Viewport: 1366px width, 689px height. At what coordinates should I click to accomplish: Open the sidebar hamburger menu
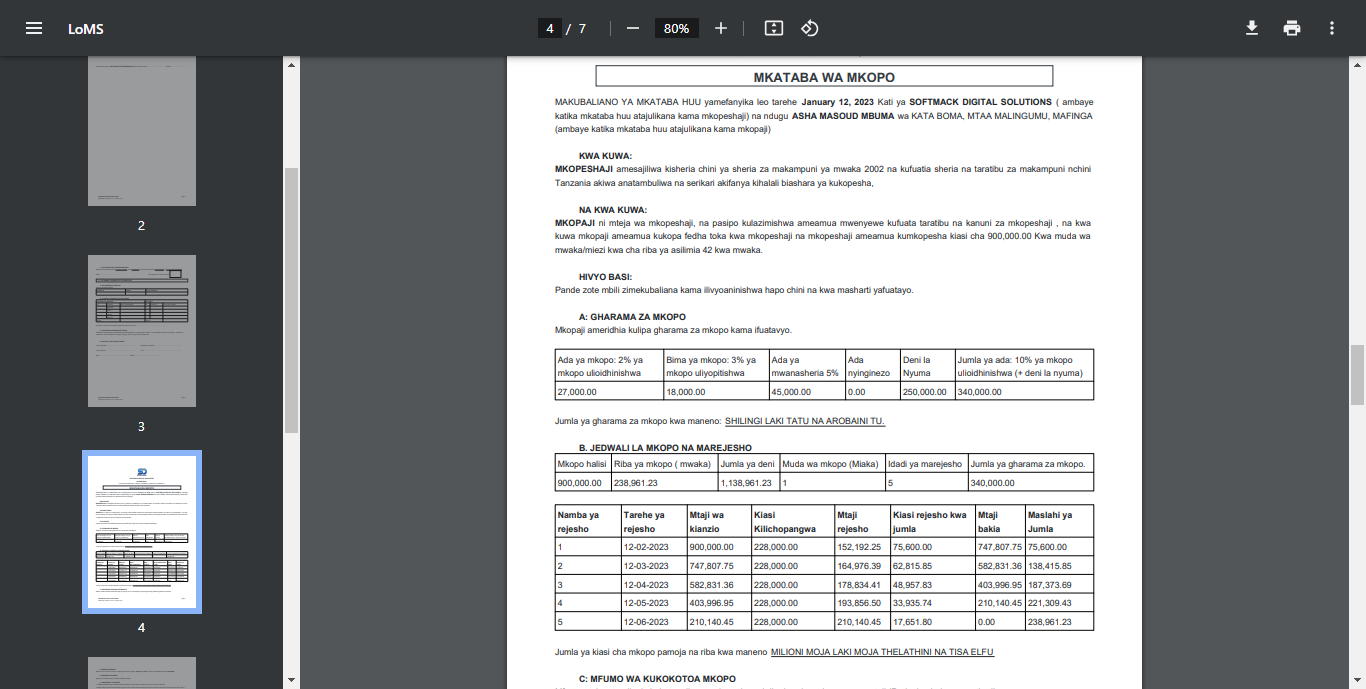point(34,28)
